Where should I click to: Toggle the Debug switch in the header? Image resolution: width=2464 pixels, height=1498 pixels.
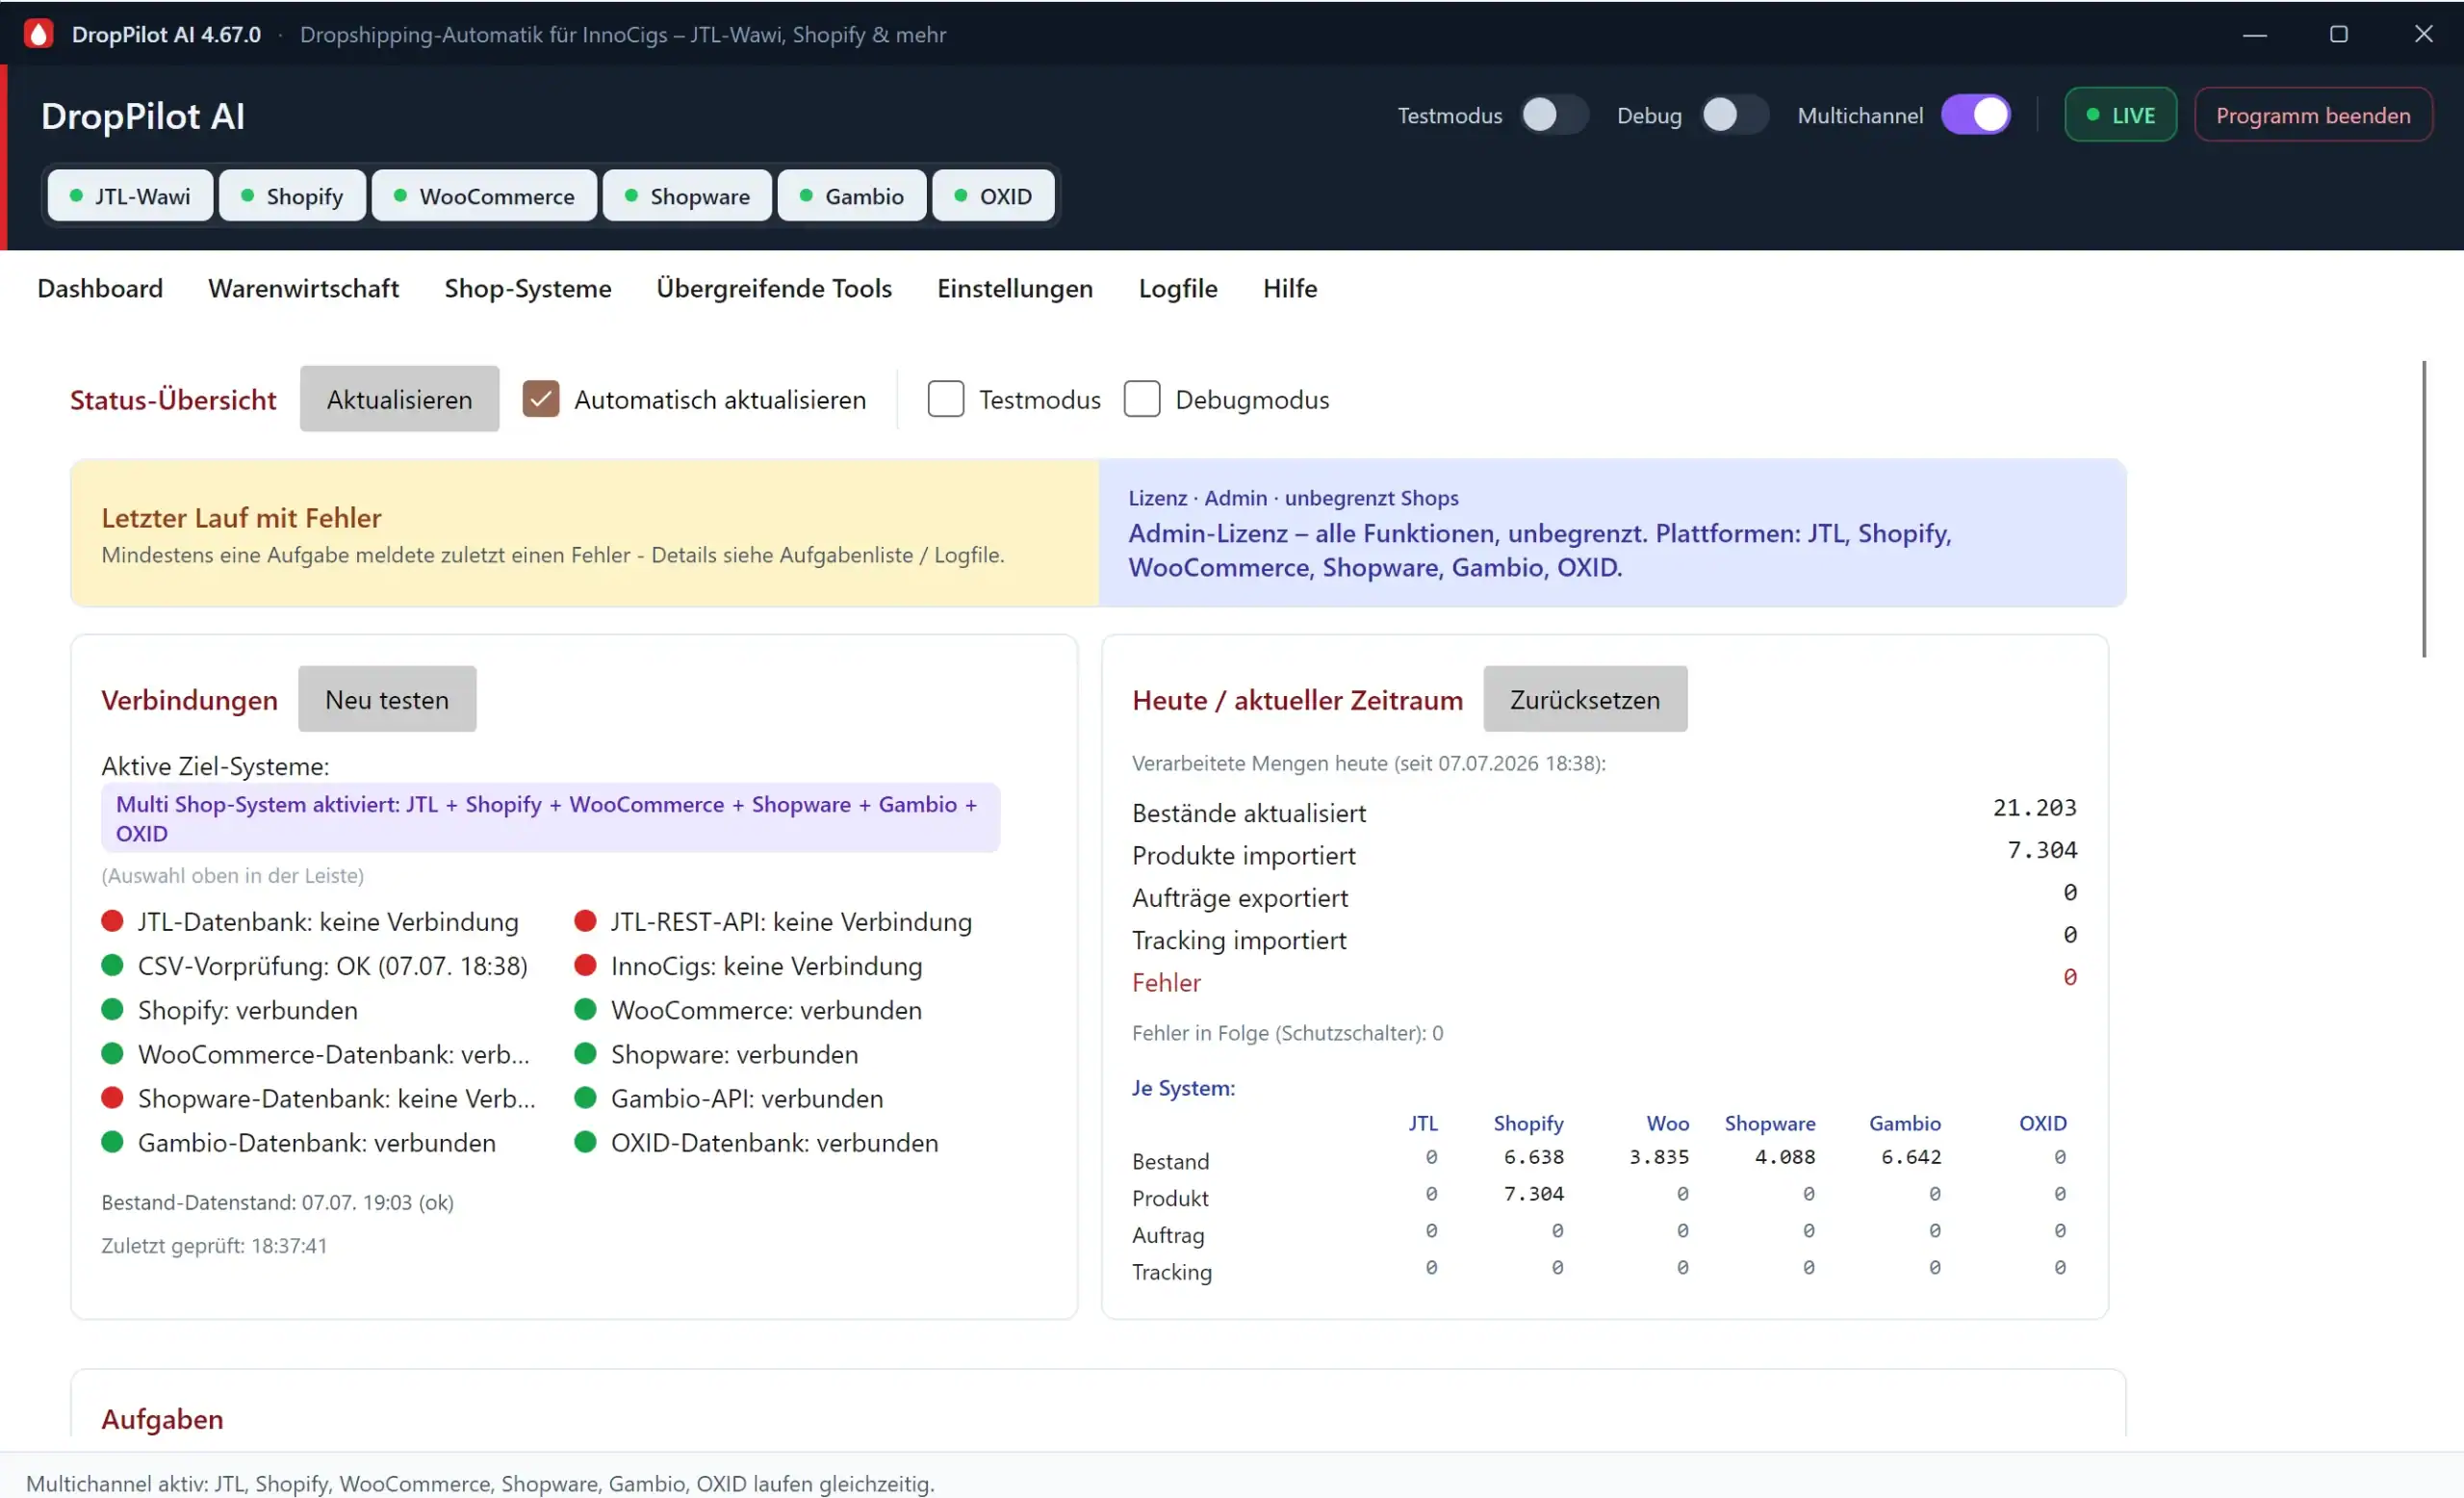click(1734, 115)
